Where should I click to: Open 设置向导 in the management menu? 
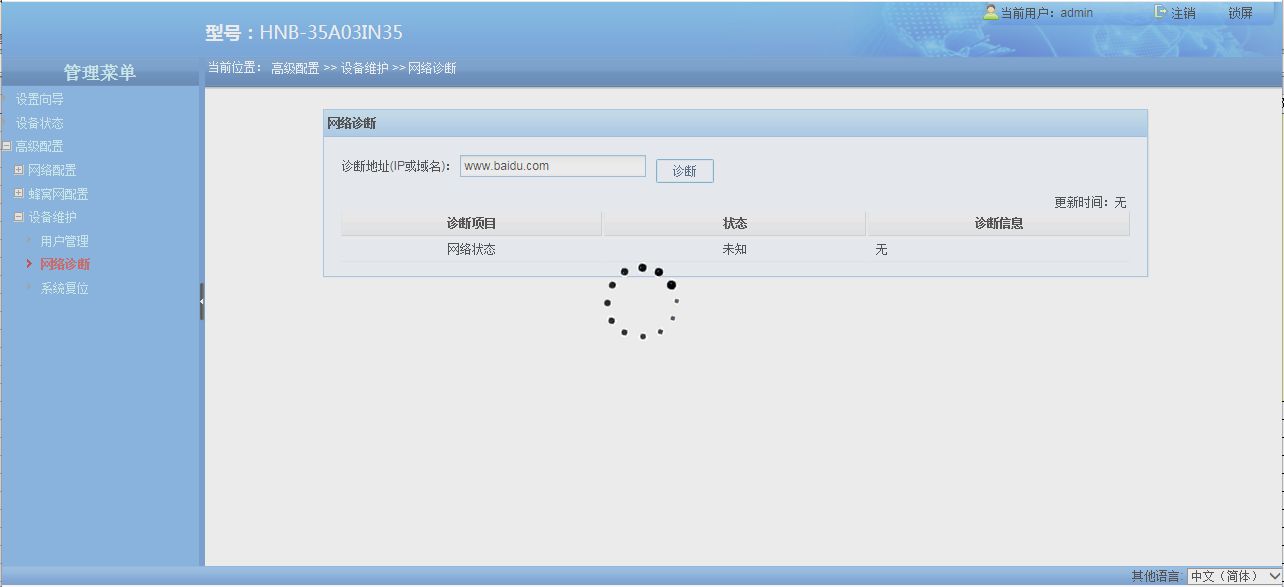40,100
